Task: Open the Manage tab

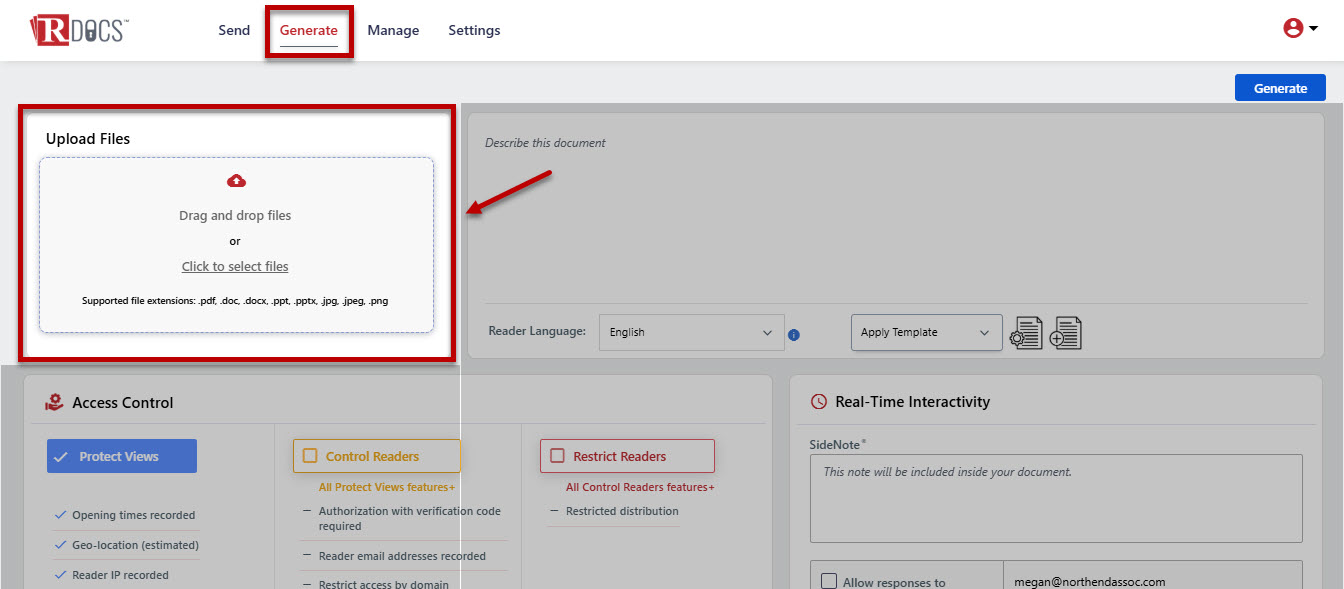Action: pyautogui.click(x=393, y=30)
